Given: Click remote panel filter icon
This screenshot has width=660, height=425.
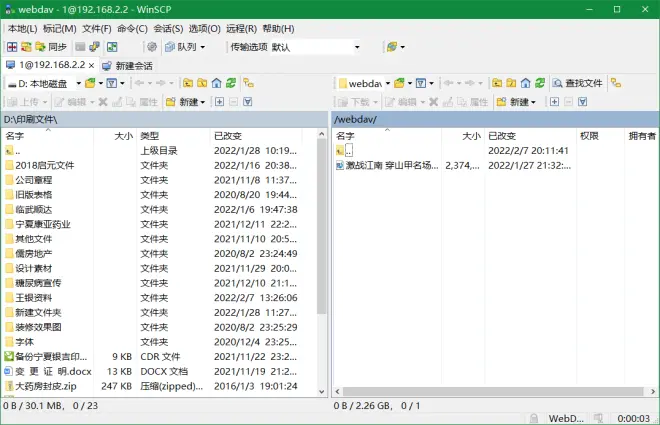Looking at the screenshot, I should [x=420, y=83].
